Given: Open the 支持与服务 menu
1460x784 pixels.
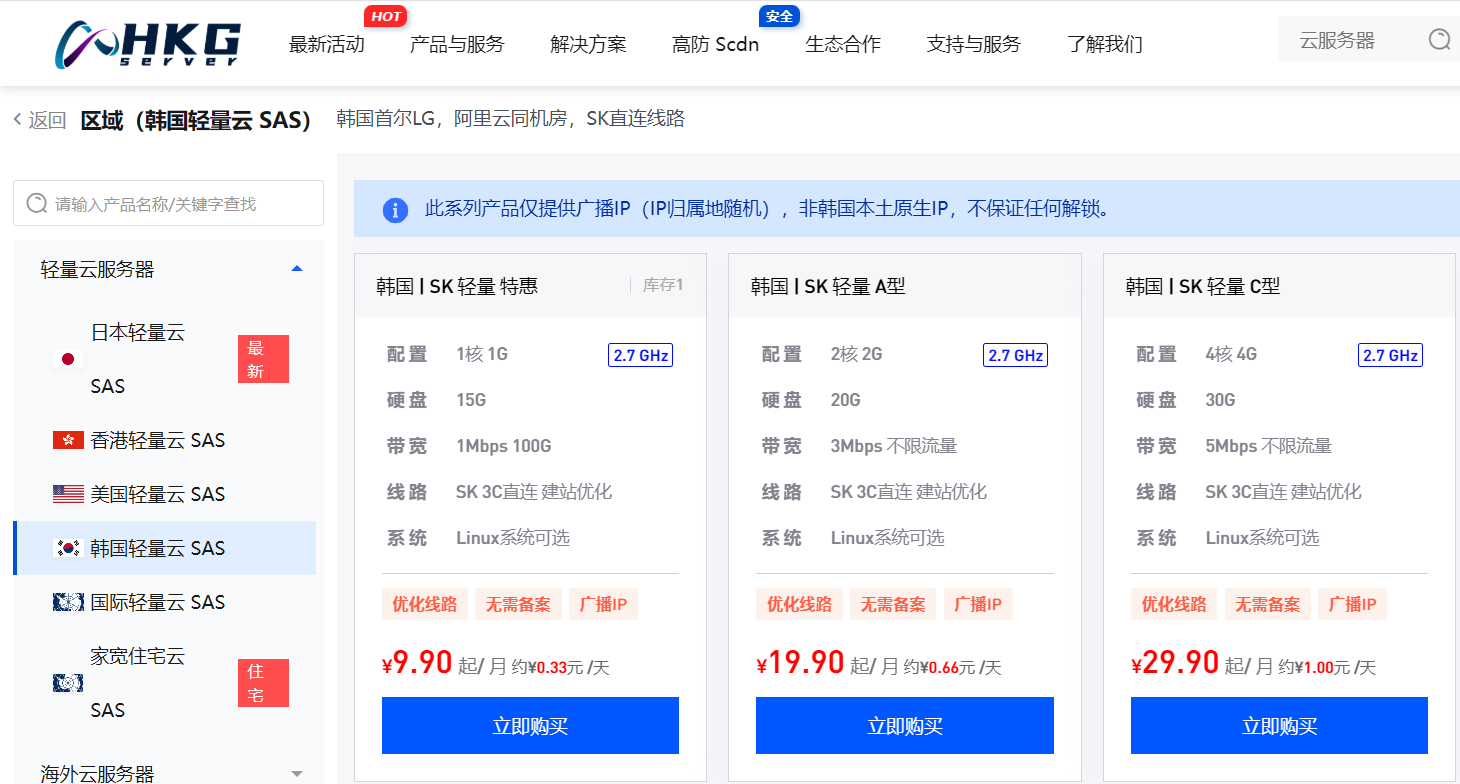Looking at the screenshot, I should 974,44.
